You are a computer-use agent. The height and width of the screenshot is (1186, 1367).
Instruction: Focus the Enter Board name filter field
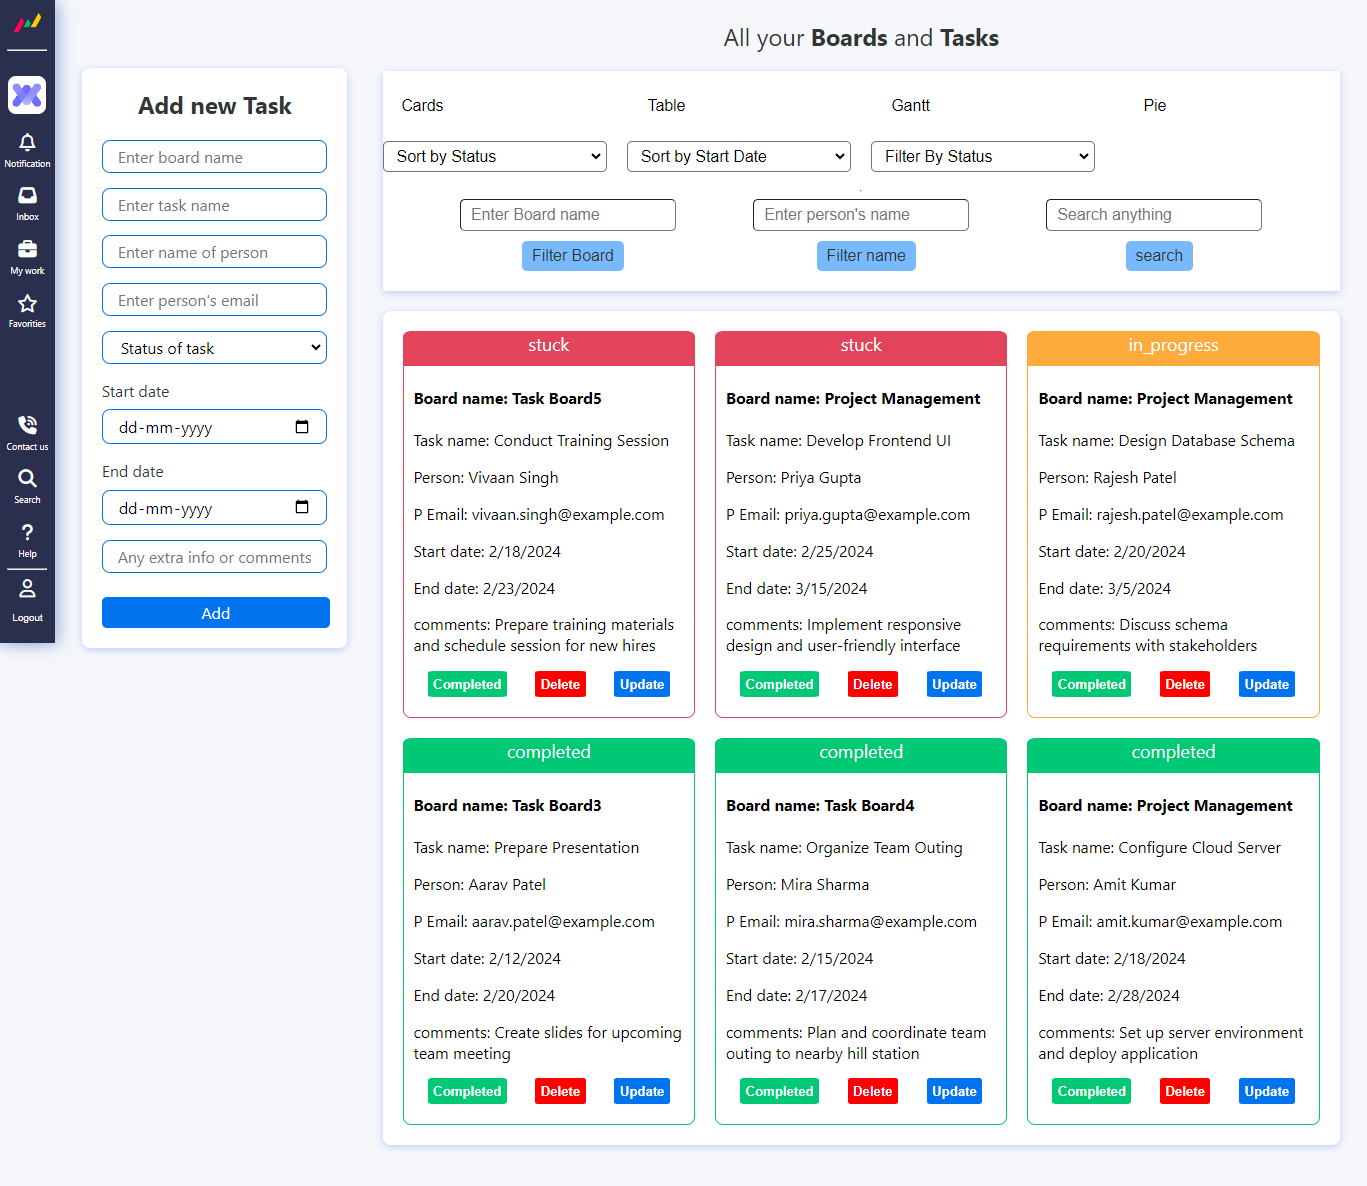(x=568, y=215)
